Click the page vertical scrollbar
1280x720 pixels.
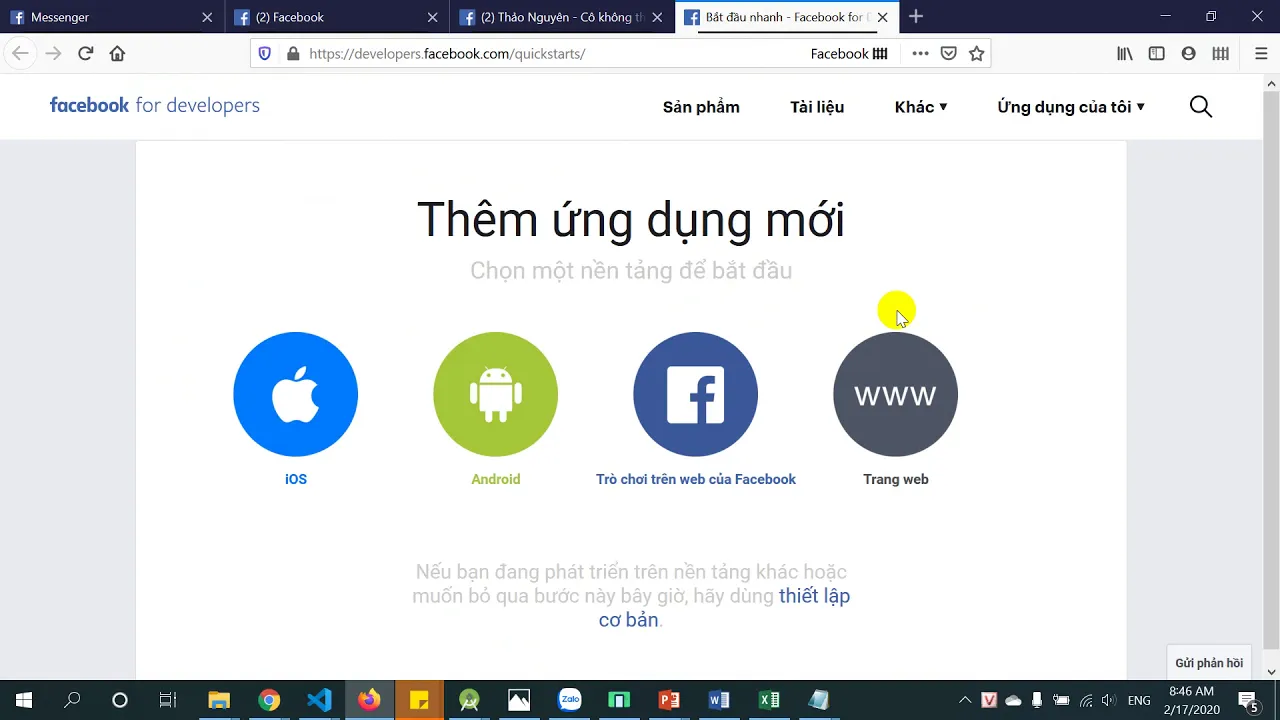point(1271,370)
